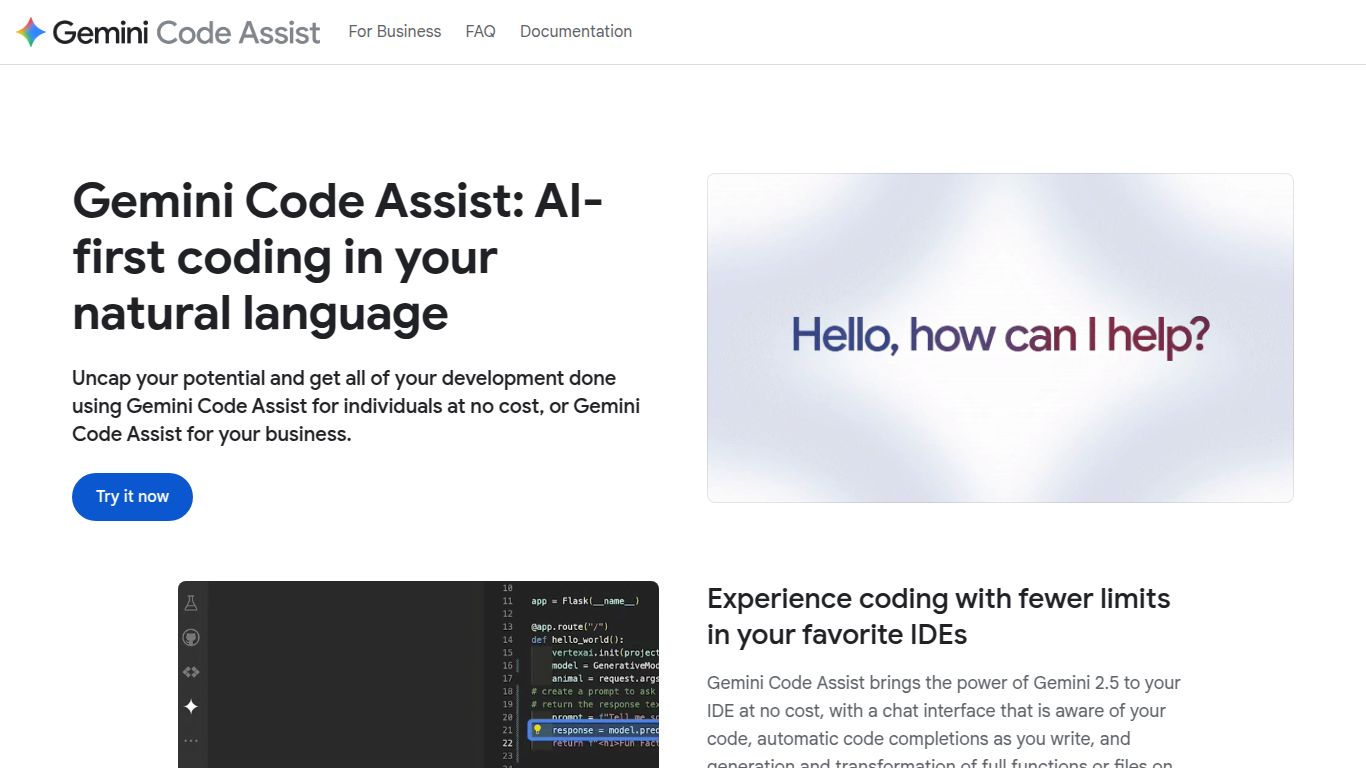Select the code brackets icon in the sidebar

[190, 672]
